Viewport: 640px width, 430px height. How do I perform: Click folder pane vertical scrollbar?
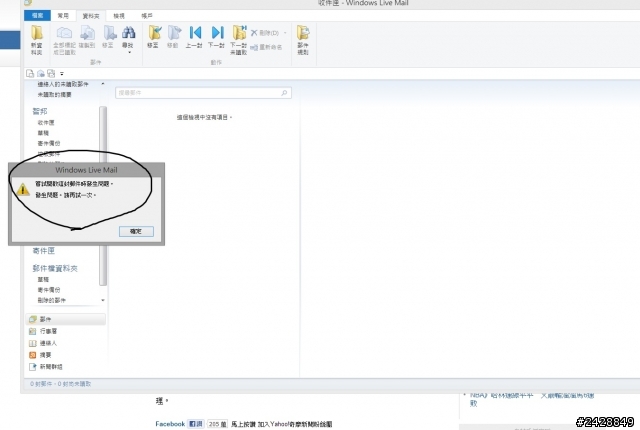[x=103, y=196]
